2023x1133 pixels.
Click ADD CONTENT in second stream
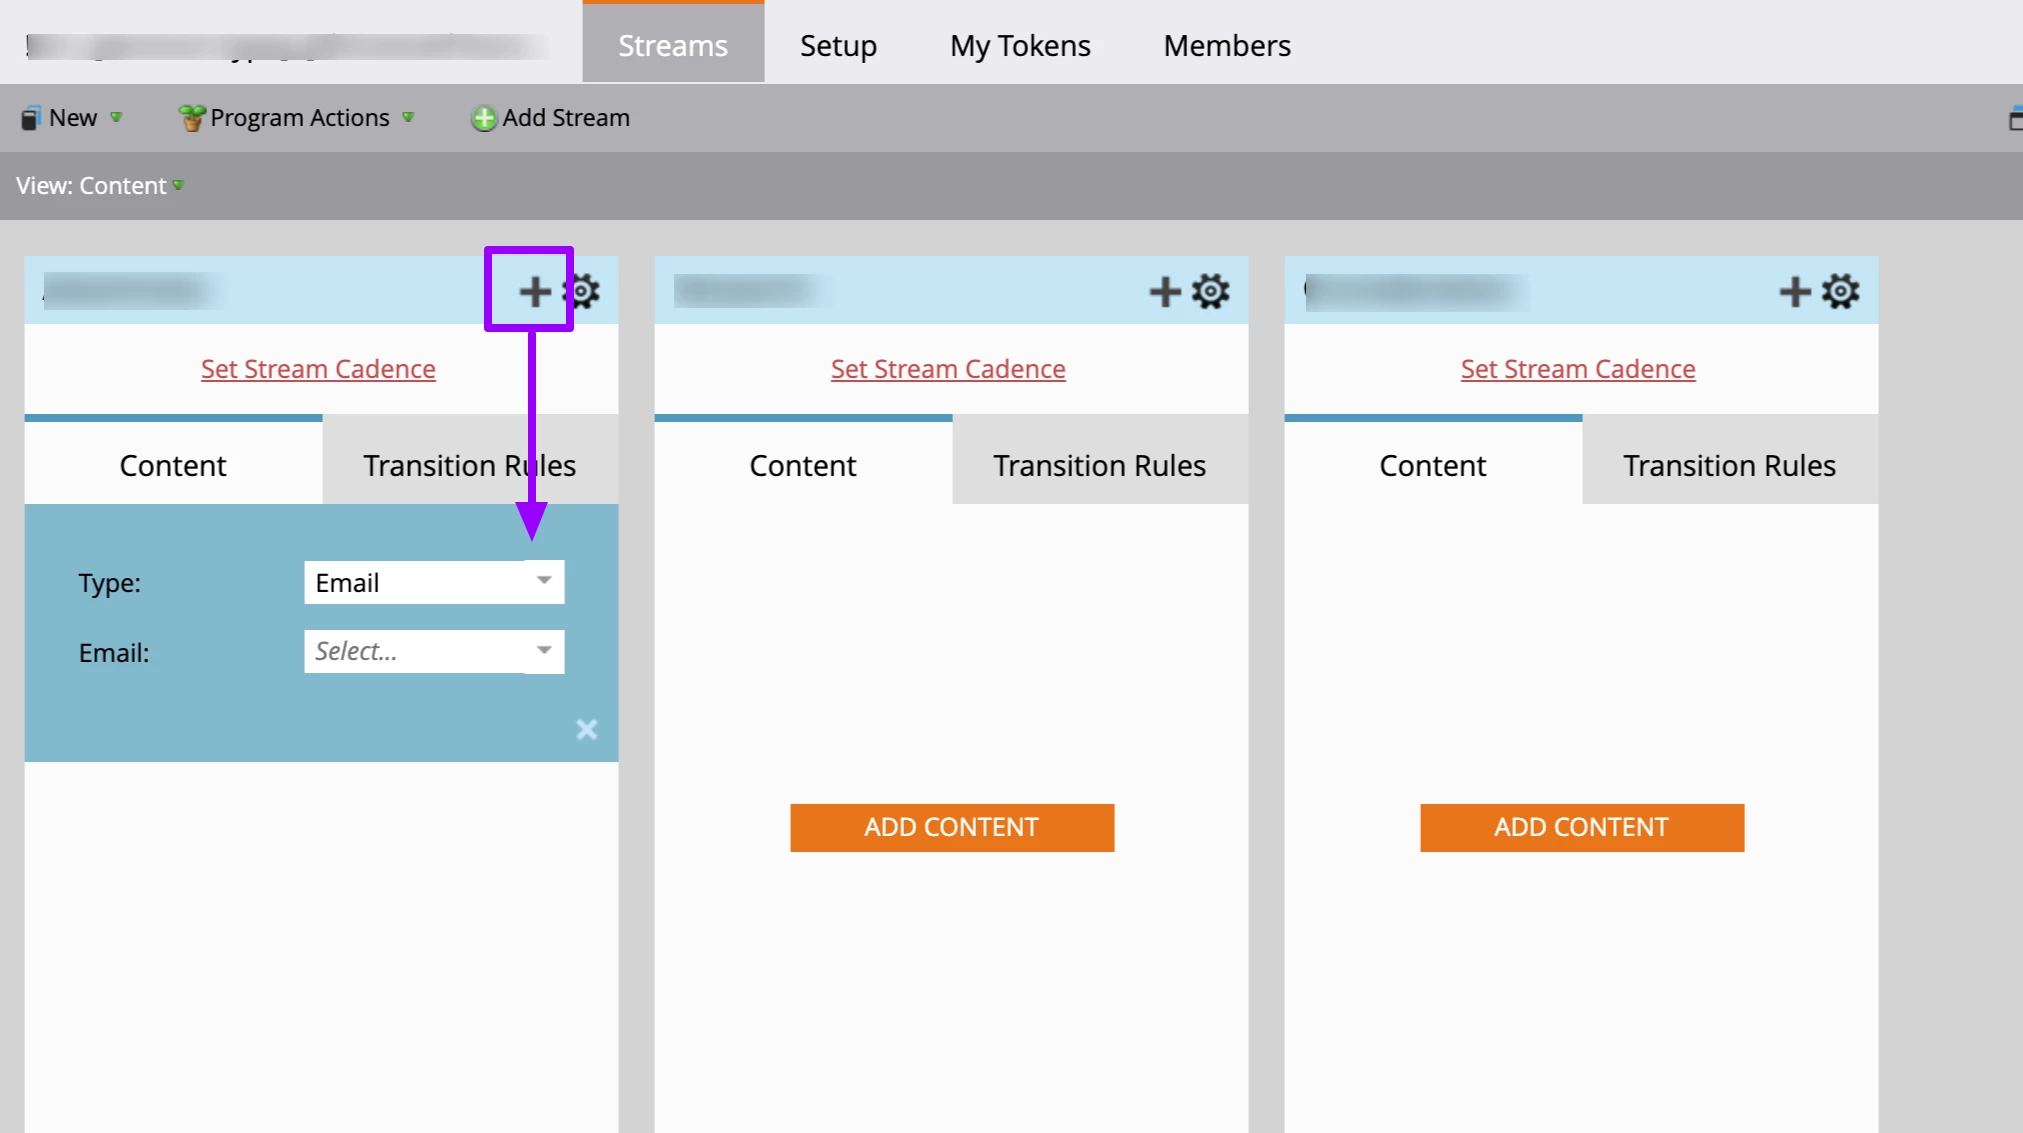click(x=951, y=827)
